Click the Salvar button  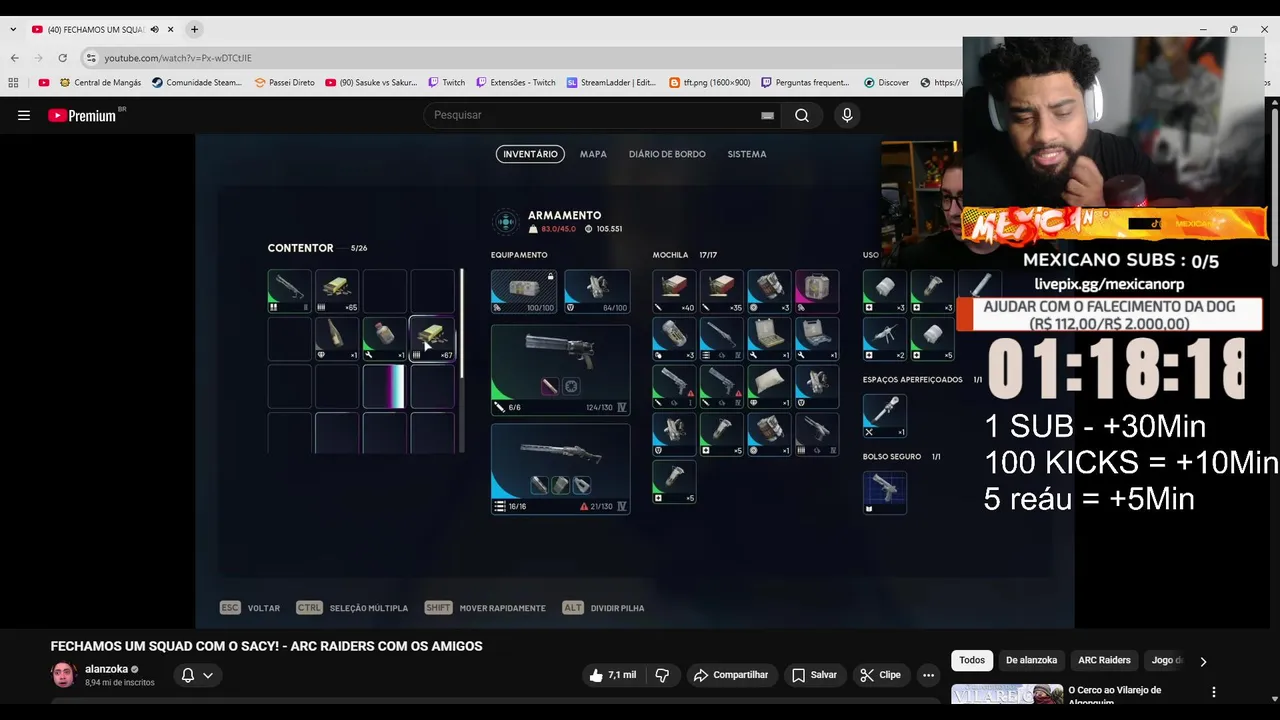click(x=814, y=675)
